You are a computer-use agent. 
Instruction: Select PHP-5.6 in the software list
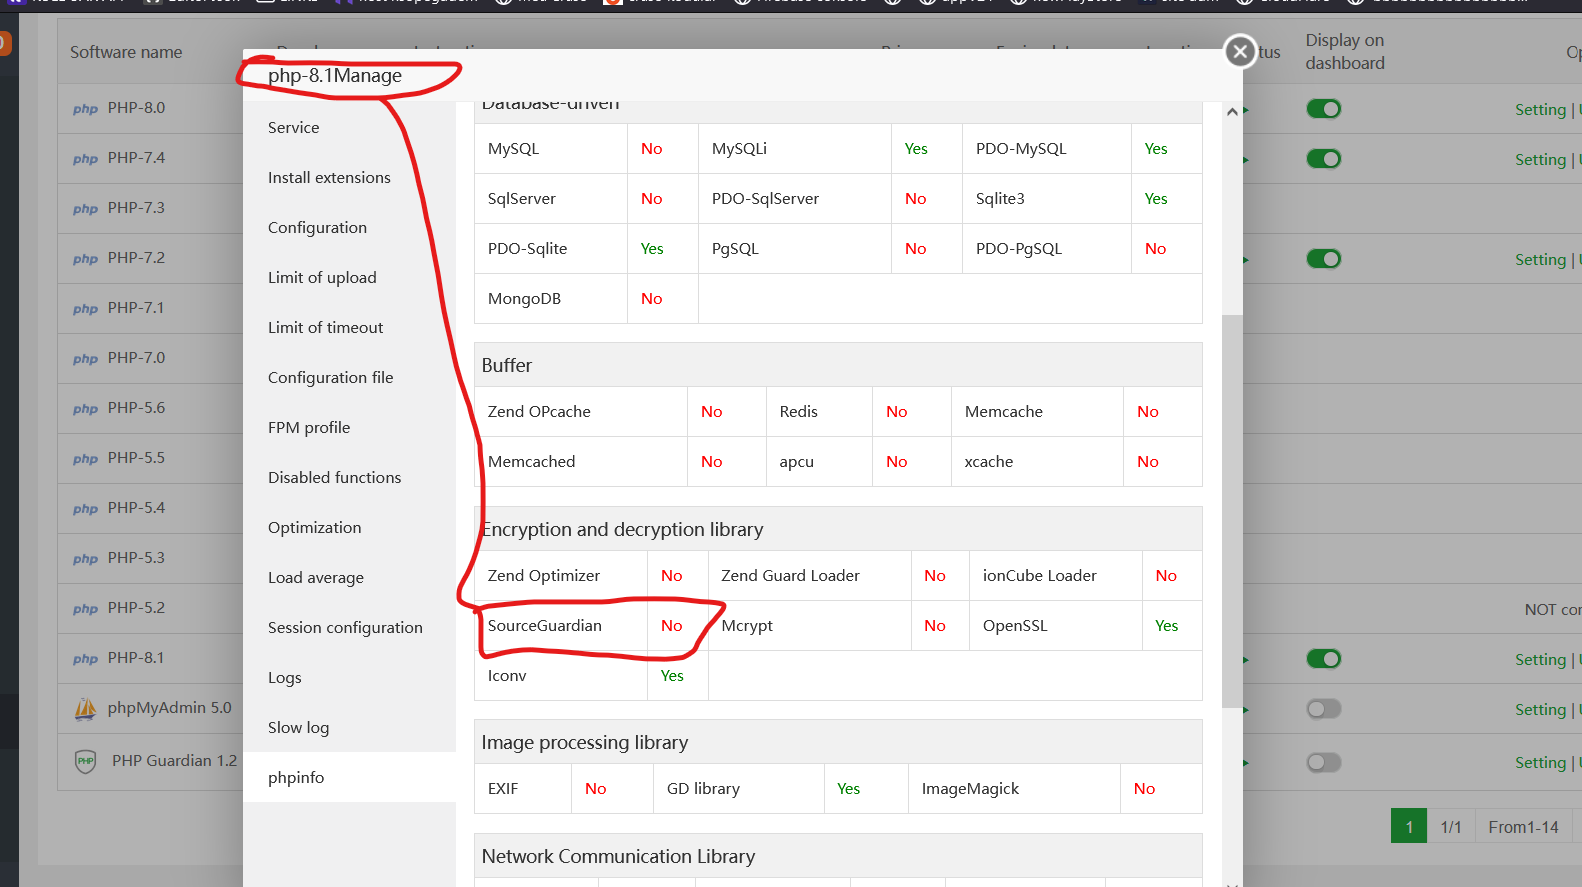coord(136,407)
